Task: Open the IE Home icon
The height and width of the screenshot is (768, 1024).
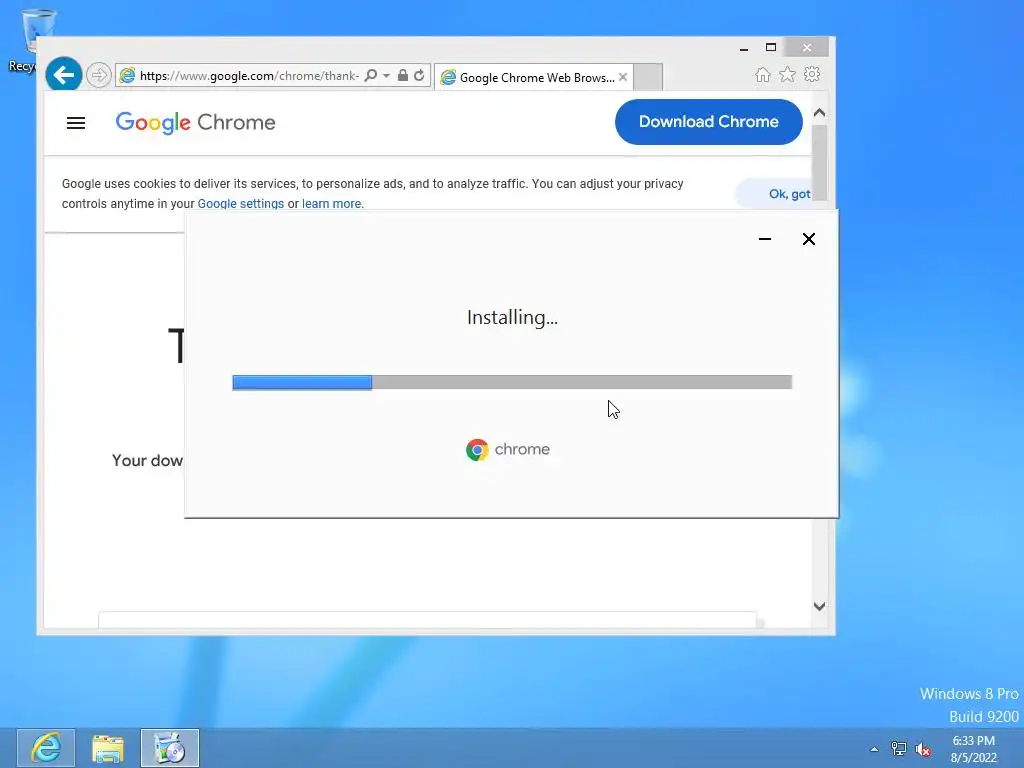Action: (x=762, y=75)
